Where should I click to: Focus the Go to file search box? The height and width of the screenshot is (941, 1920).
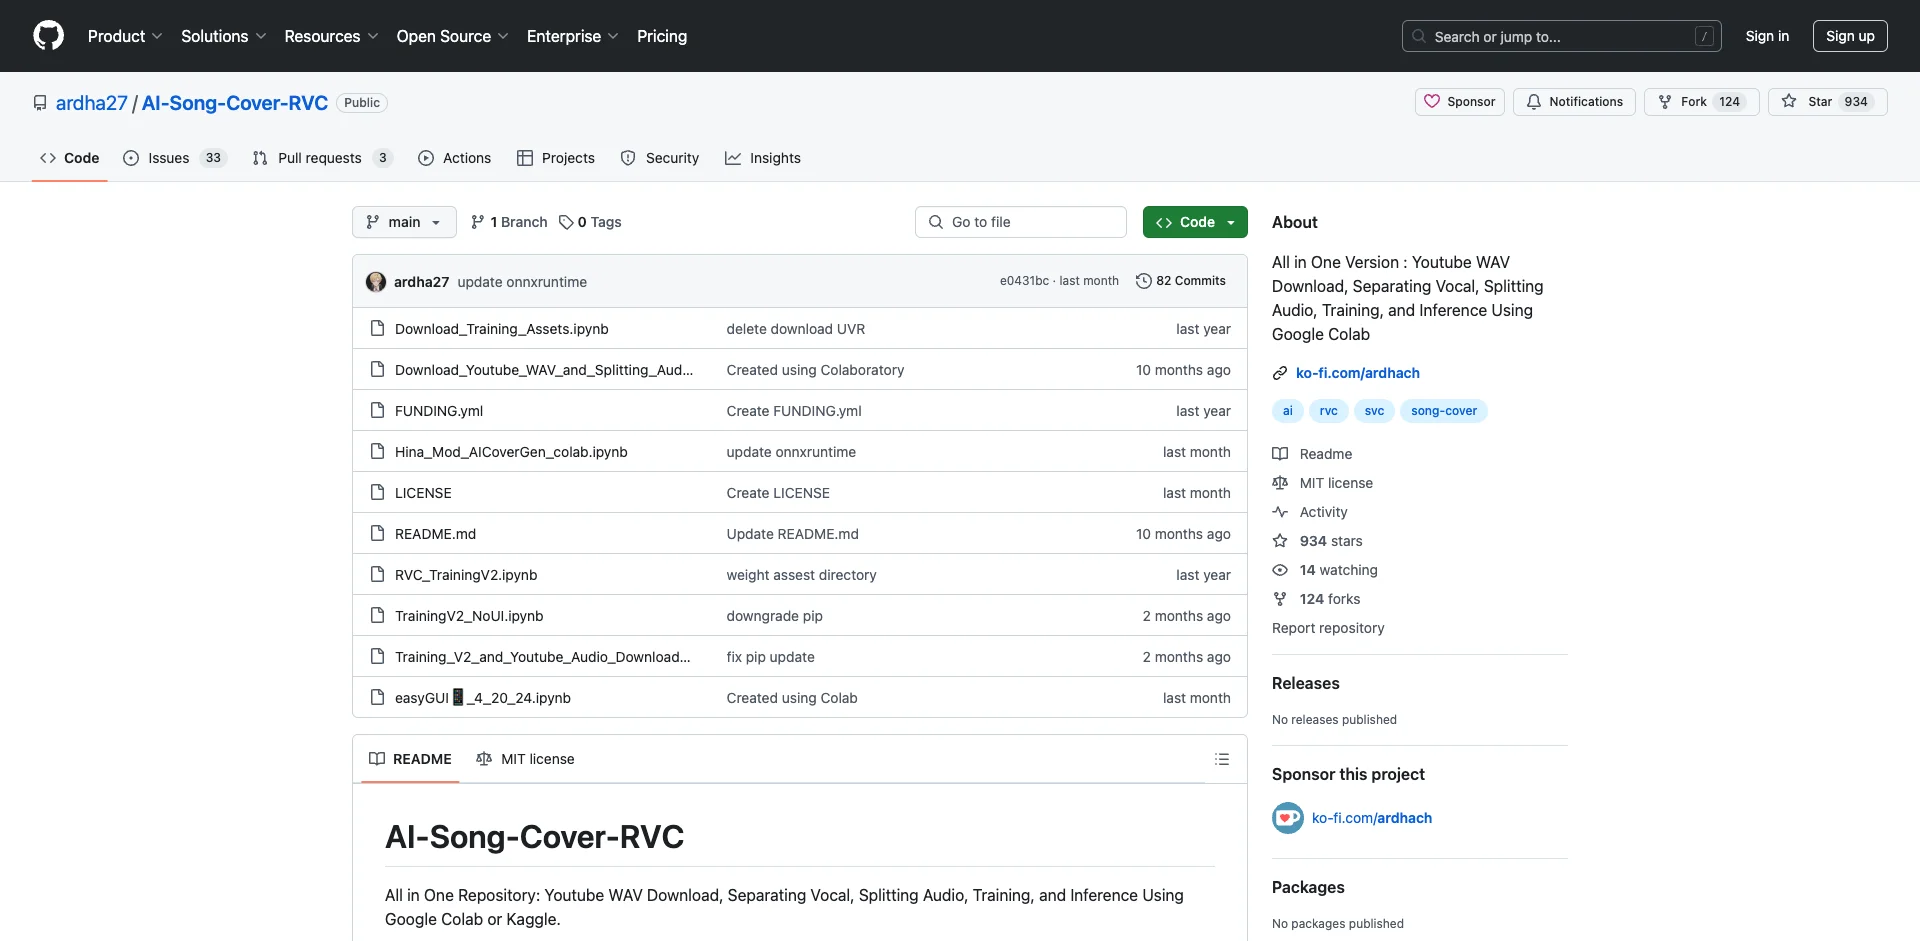1021,222
